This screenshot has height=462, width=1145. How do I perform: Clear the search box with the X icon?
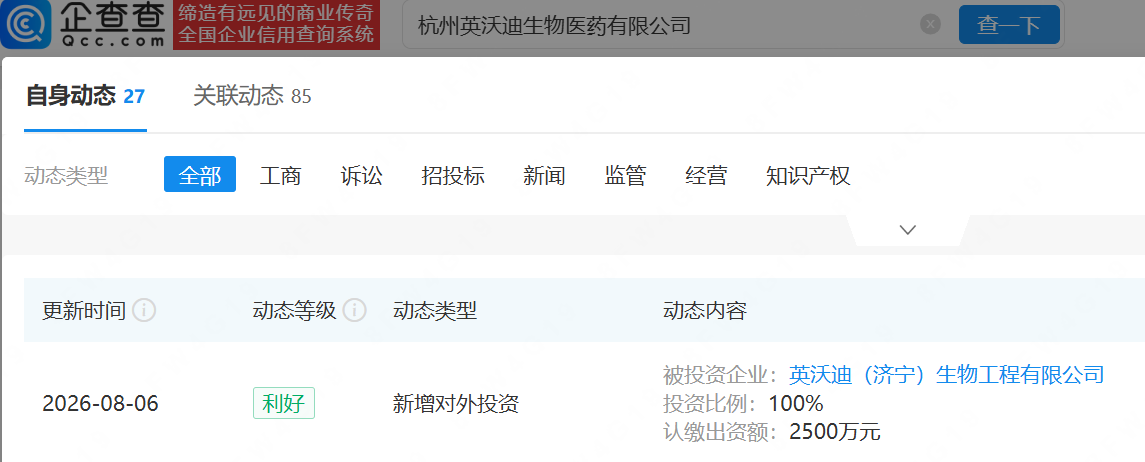point(930,25)
